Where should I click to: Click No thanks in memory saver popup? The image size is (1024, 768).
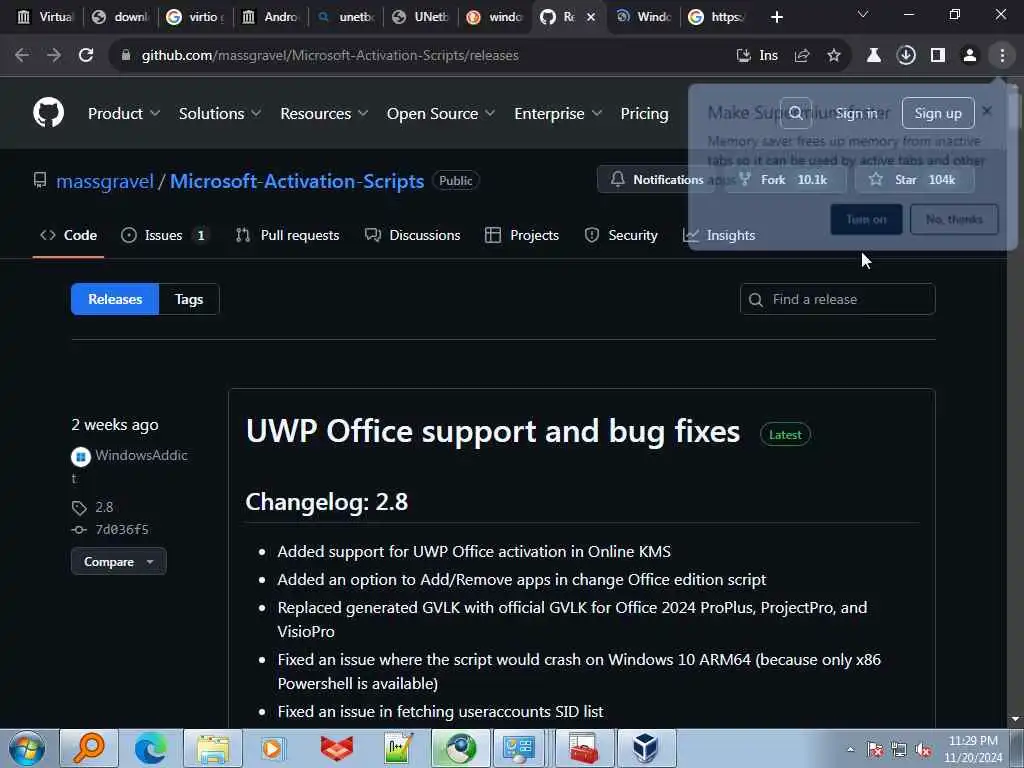(954, 219)
